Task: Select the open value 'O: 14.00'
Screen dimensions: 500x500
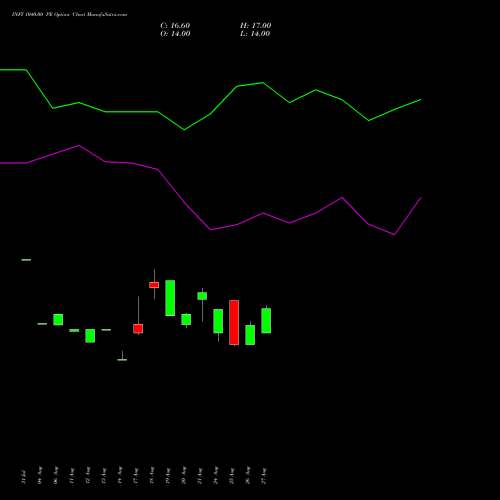Action: [x=175, y=34]
